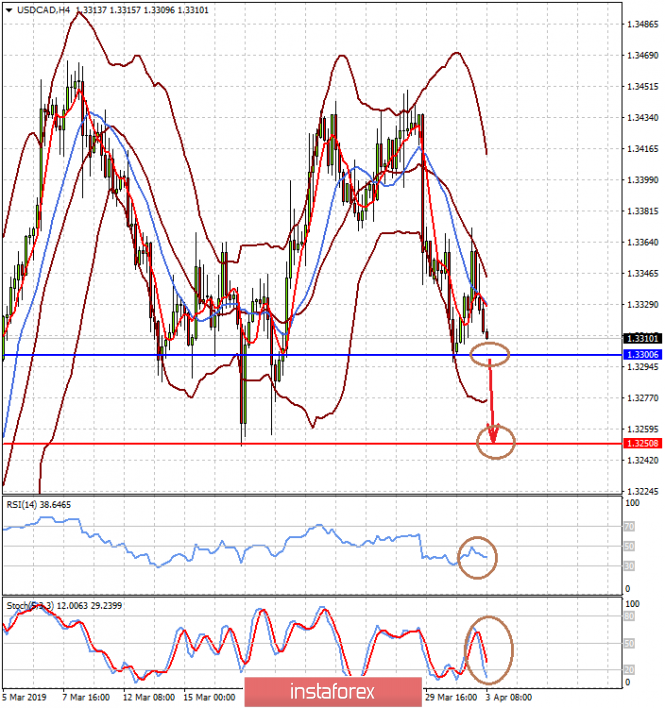665x708 pixels.
Task: Click the triangle before USDCAD,H4 title
Action: coord(8,9)
